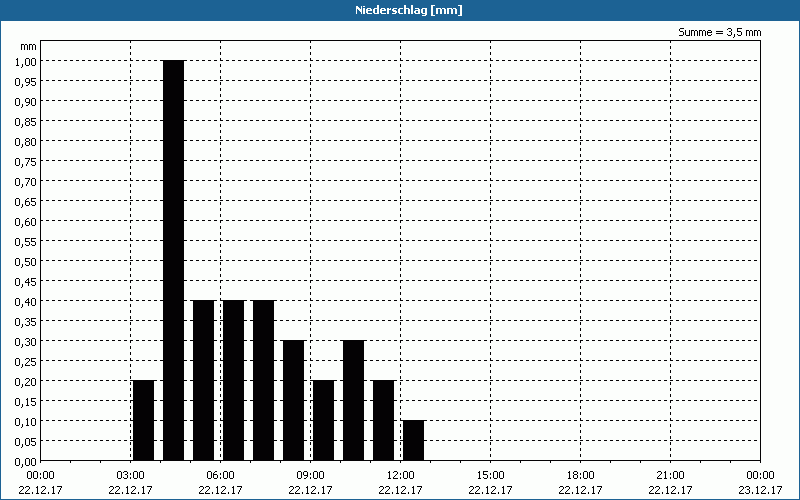
Task: Select the 0,30 y-axis label
Action: [x=26, y=341]
